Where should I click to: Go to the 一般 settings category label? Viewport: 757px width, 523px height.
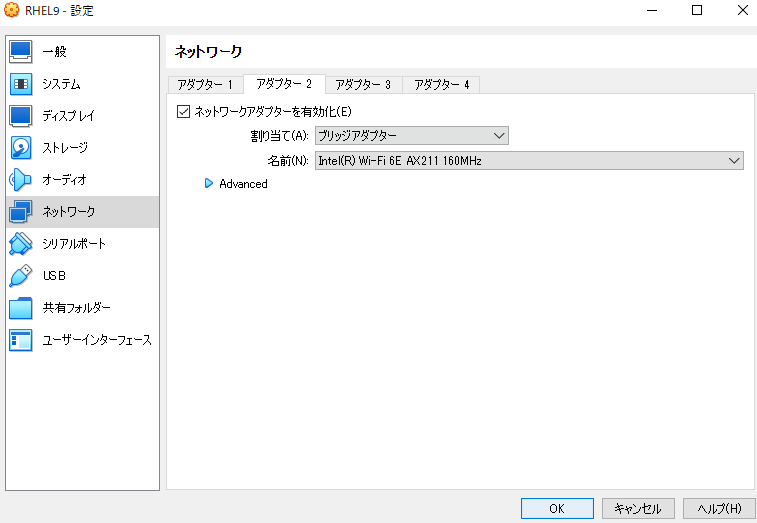click(x=54, y=52)
